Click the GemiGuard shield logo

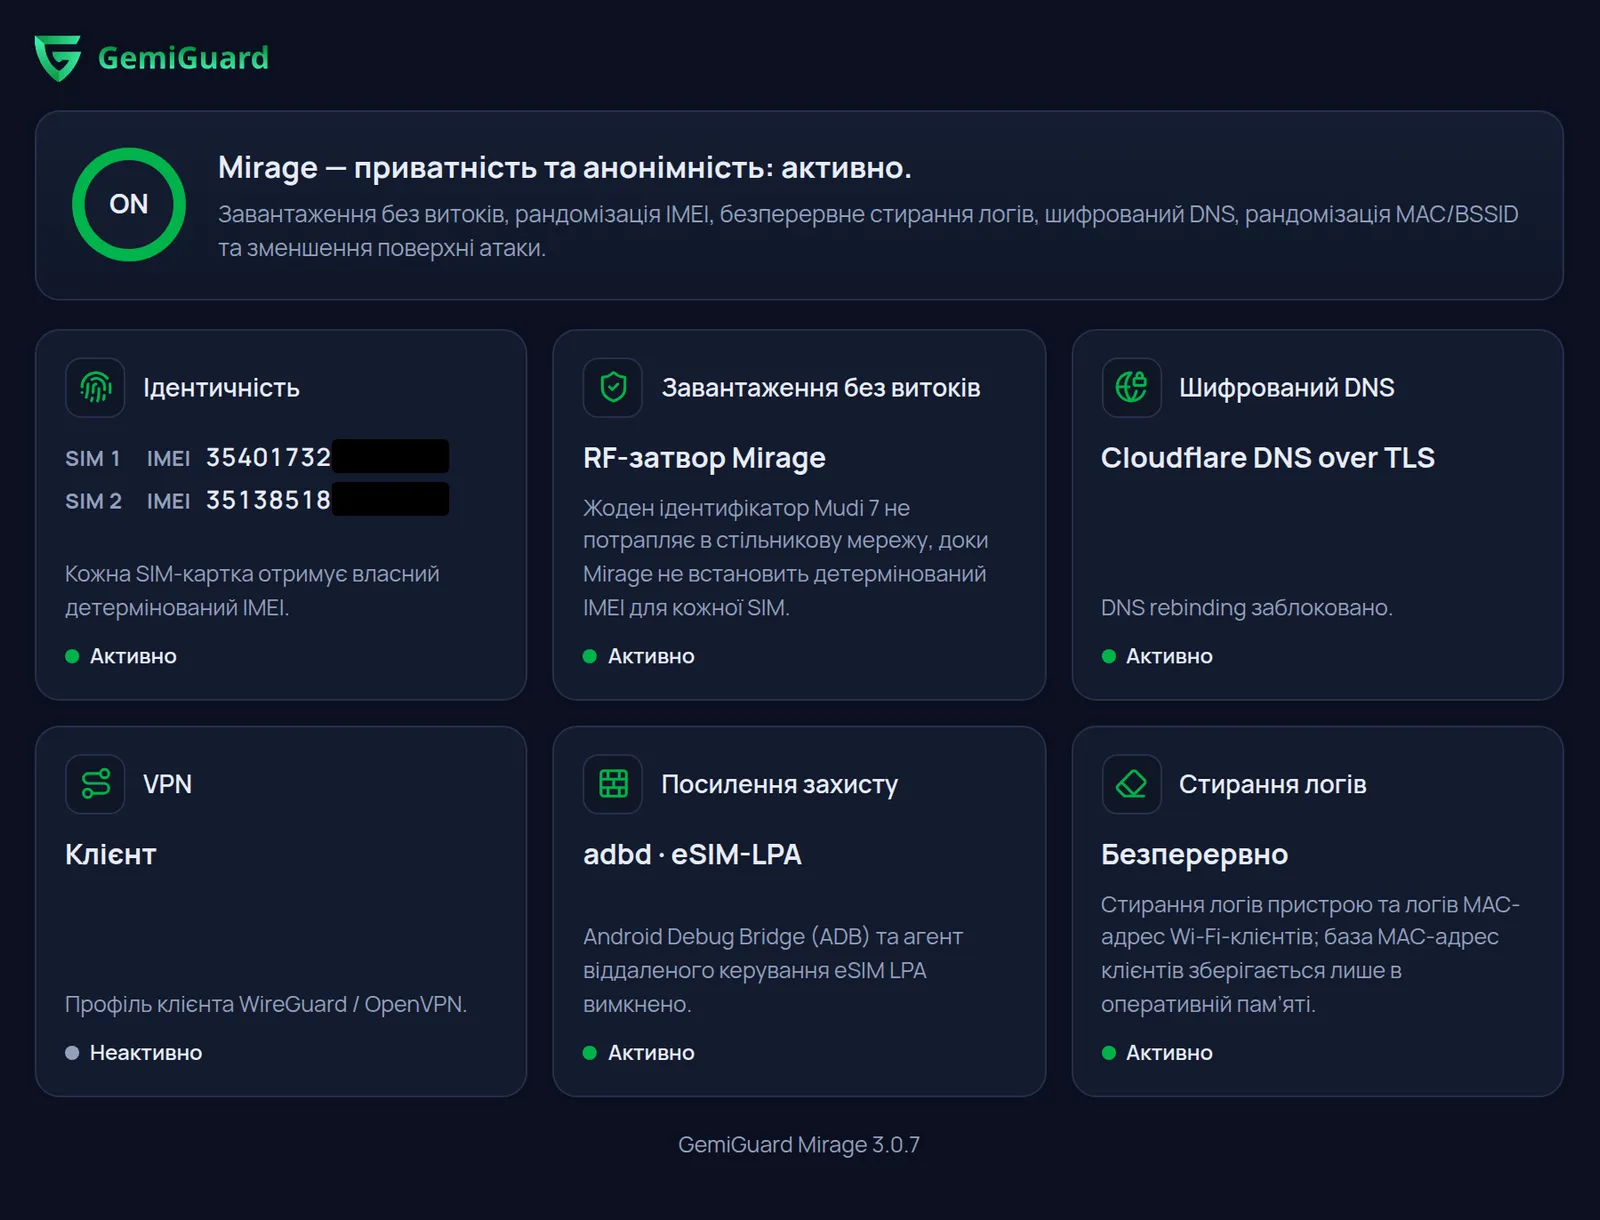[57, 58]
